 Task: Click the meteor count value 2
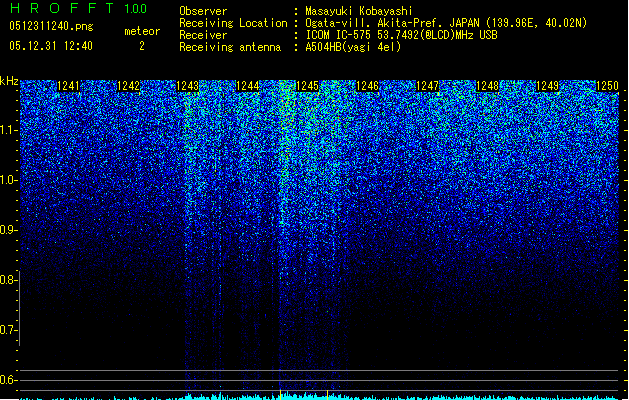(x=142, y=46)
